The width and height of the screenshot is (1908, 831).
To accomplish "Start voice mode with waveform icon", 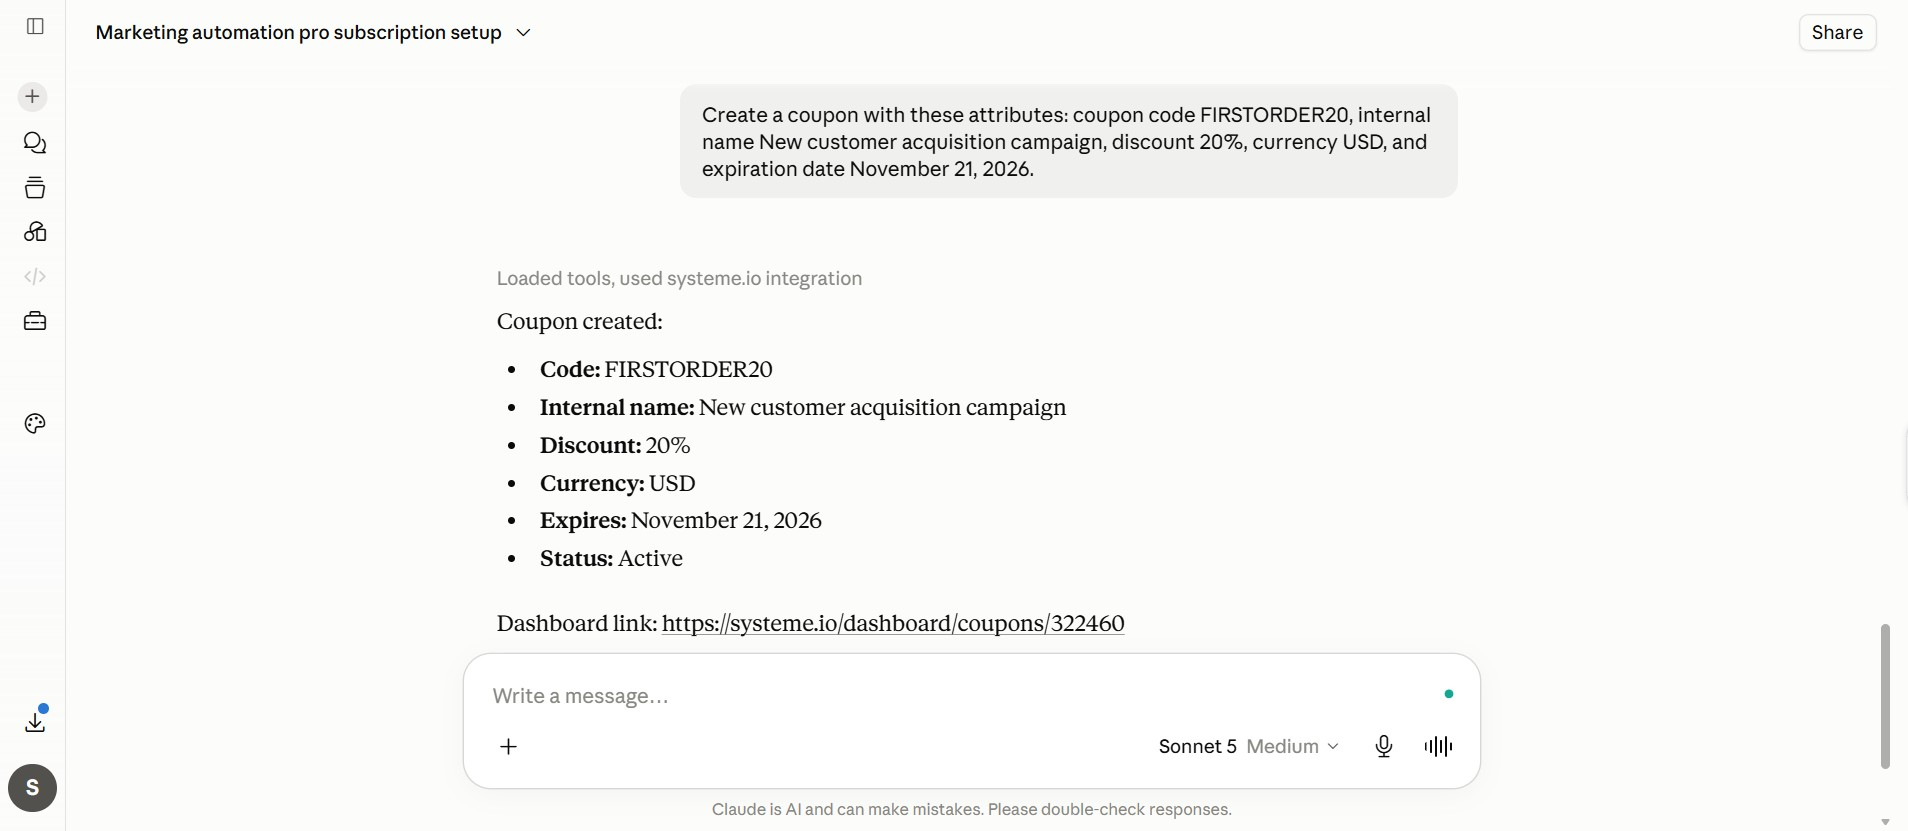I will 1438,747.
